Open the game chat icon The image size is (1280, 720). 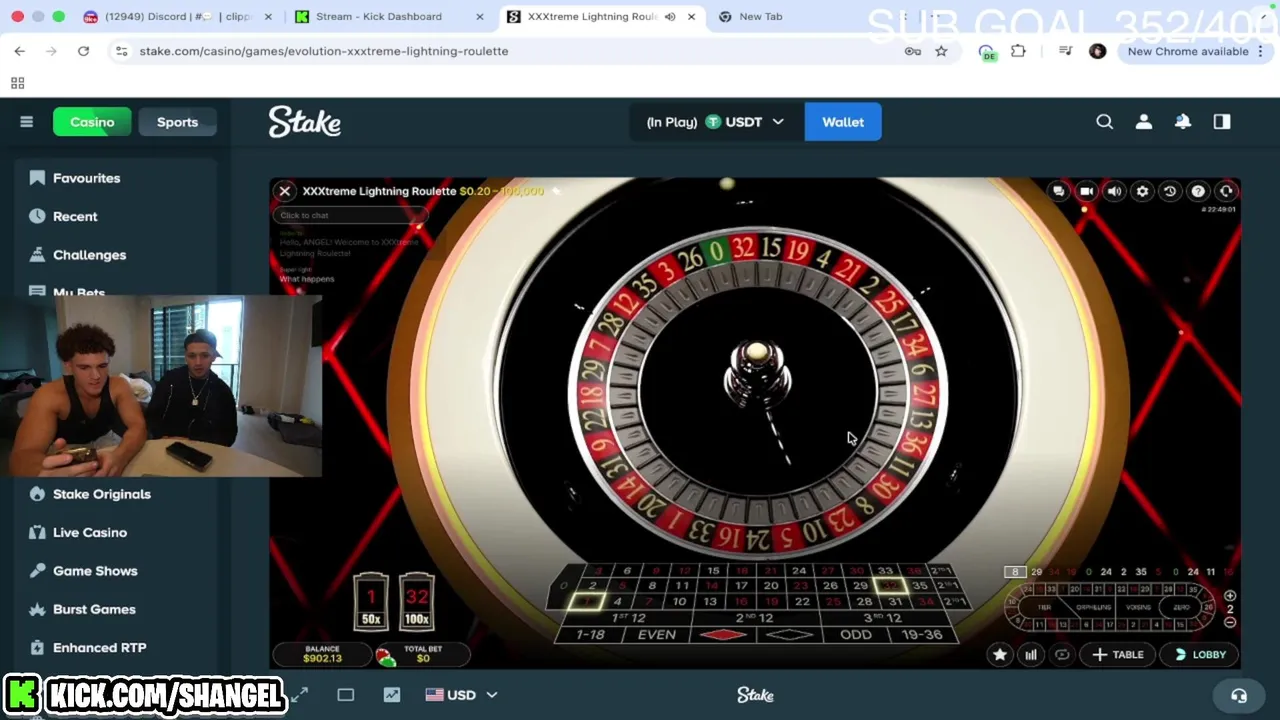pyautogui.click(x=1058, y=191)
